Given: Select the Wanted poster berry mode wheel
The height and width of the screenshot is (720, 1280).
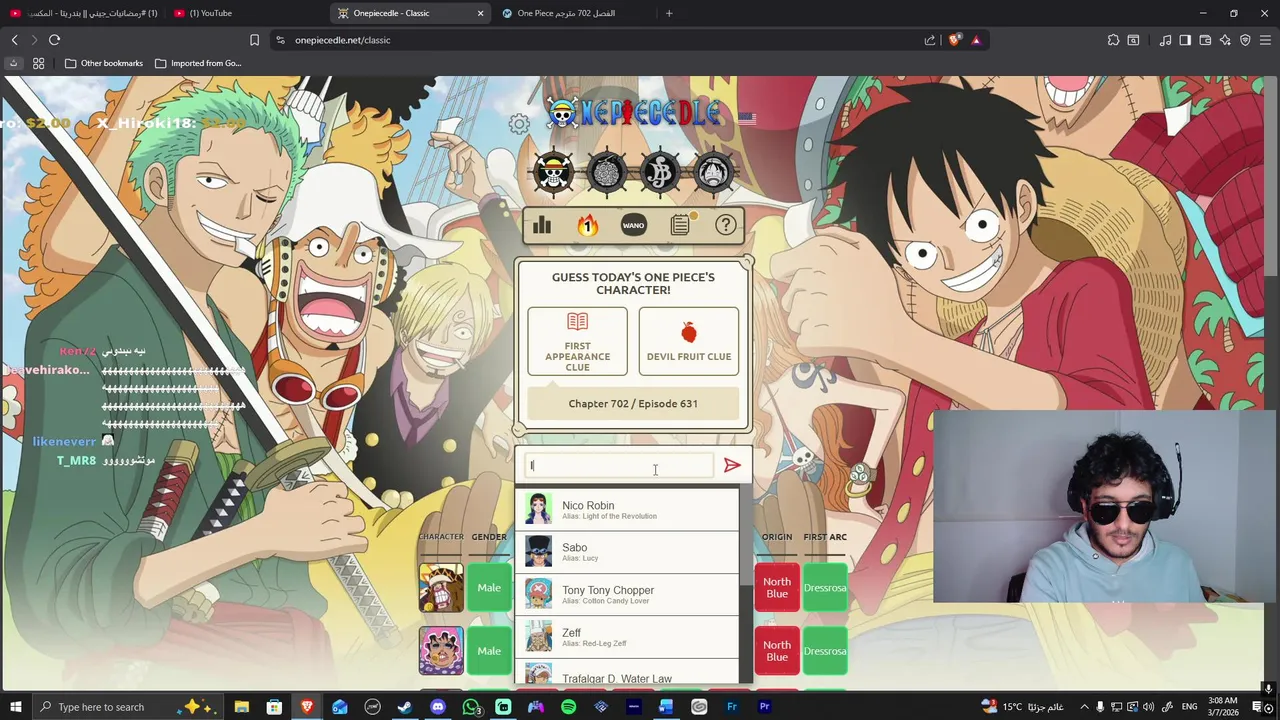Looking at the screenshot, I should click(x=660, y=172).
